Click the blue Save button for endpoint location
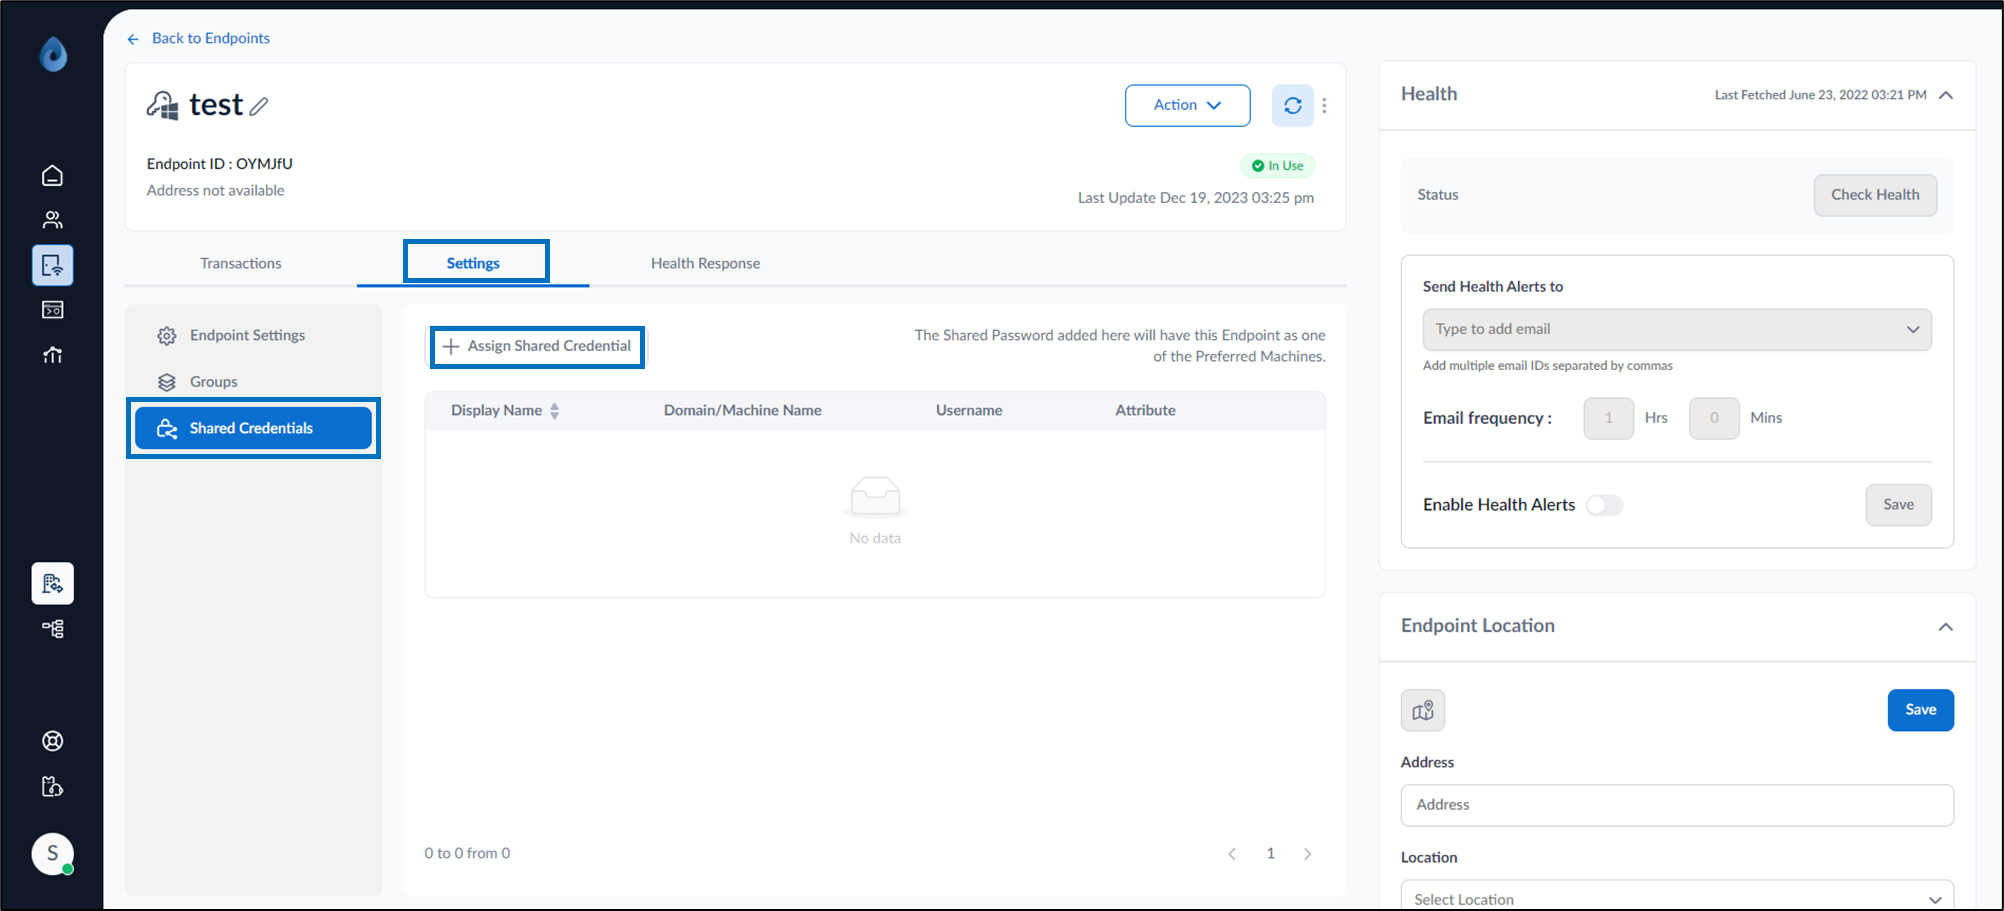The width and height of the screenshot is (2004, 911). click(1920, 710)
